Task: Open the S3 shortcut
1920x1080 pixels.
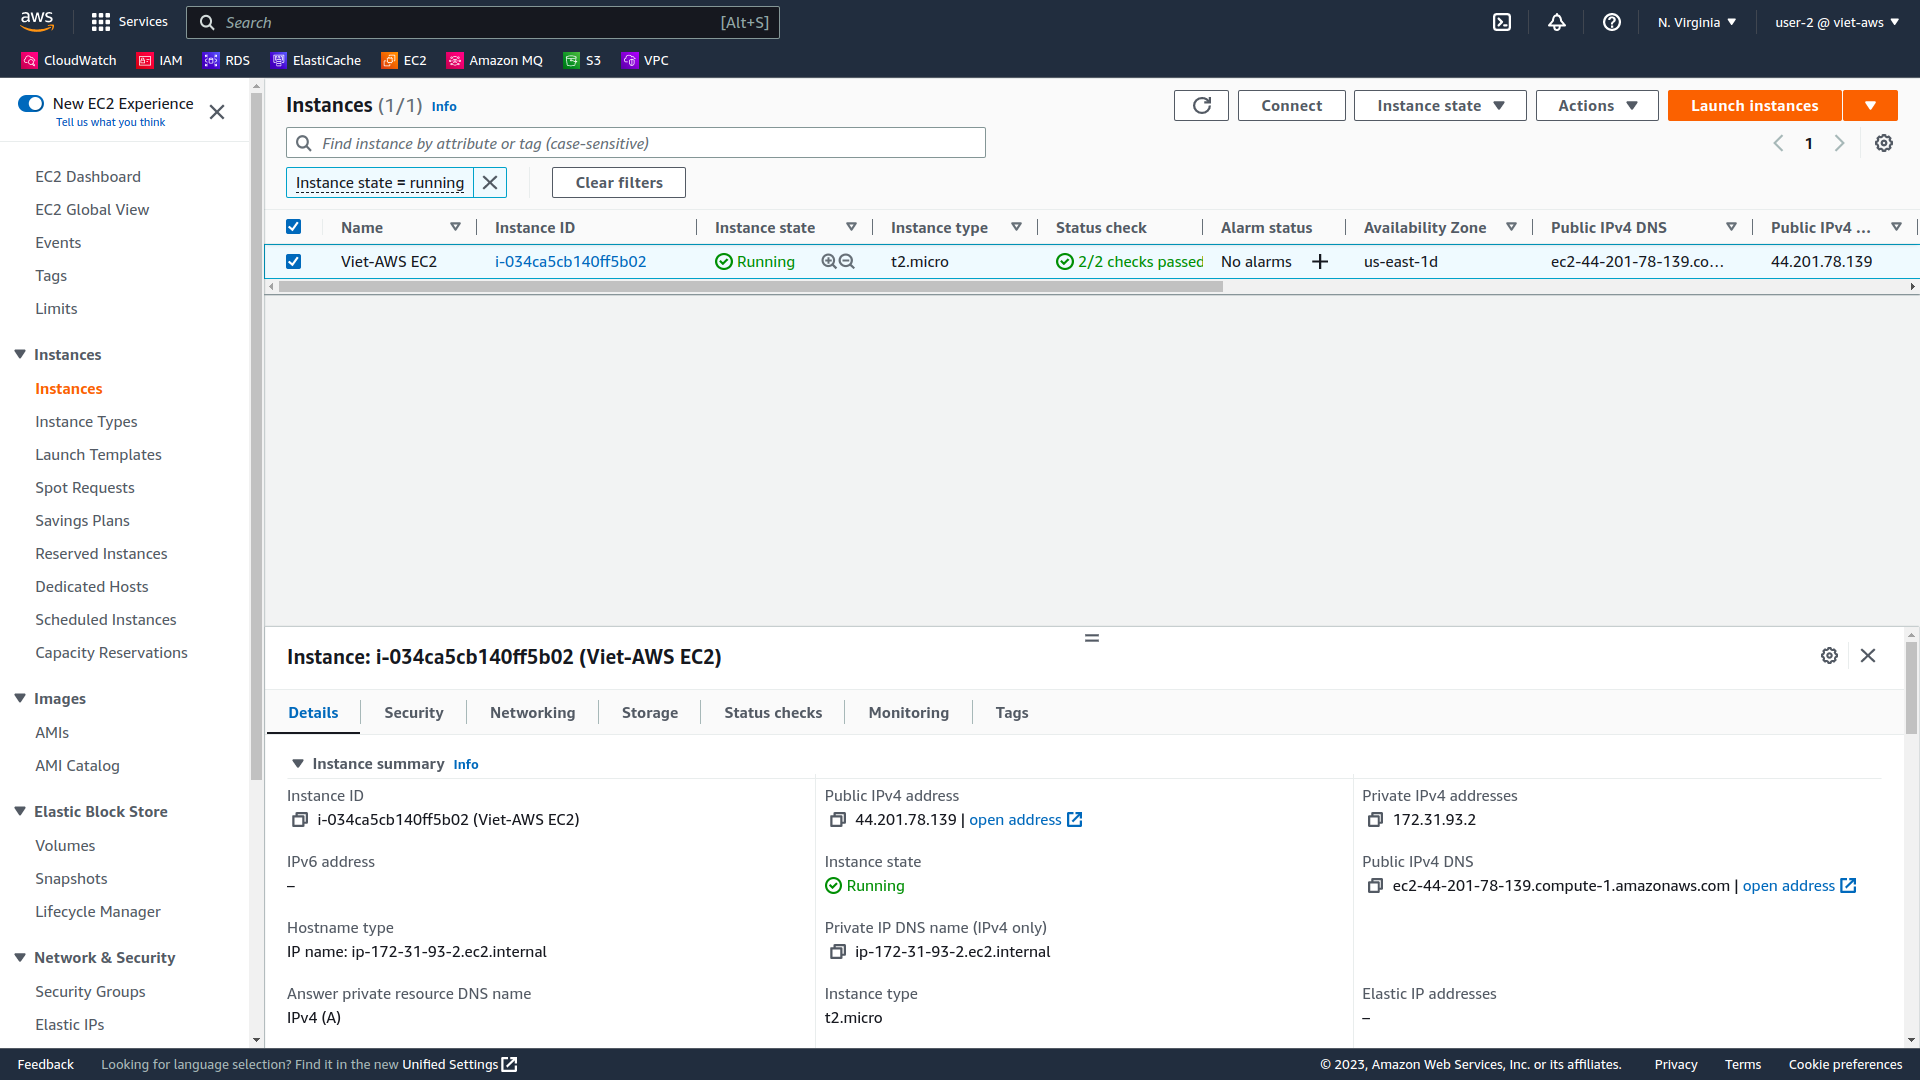Action: tap(582, 60)
